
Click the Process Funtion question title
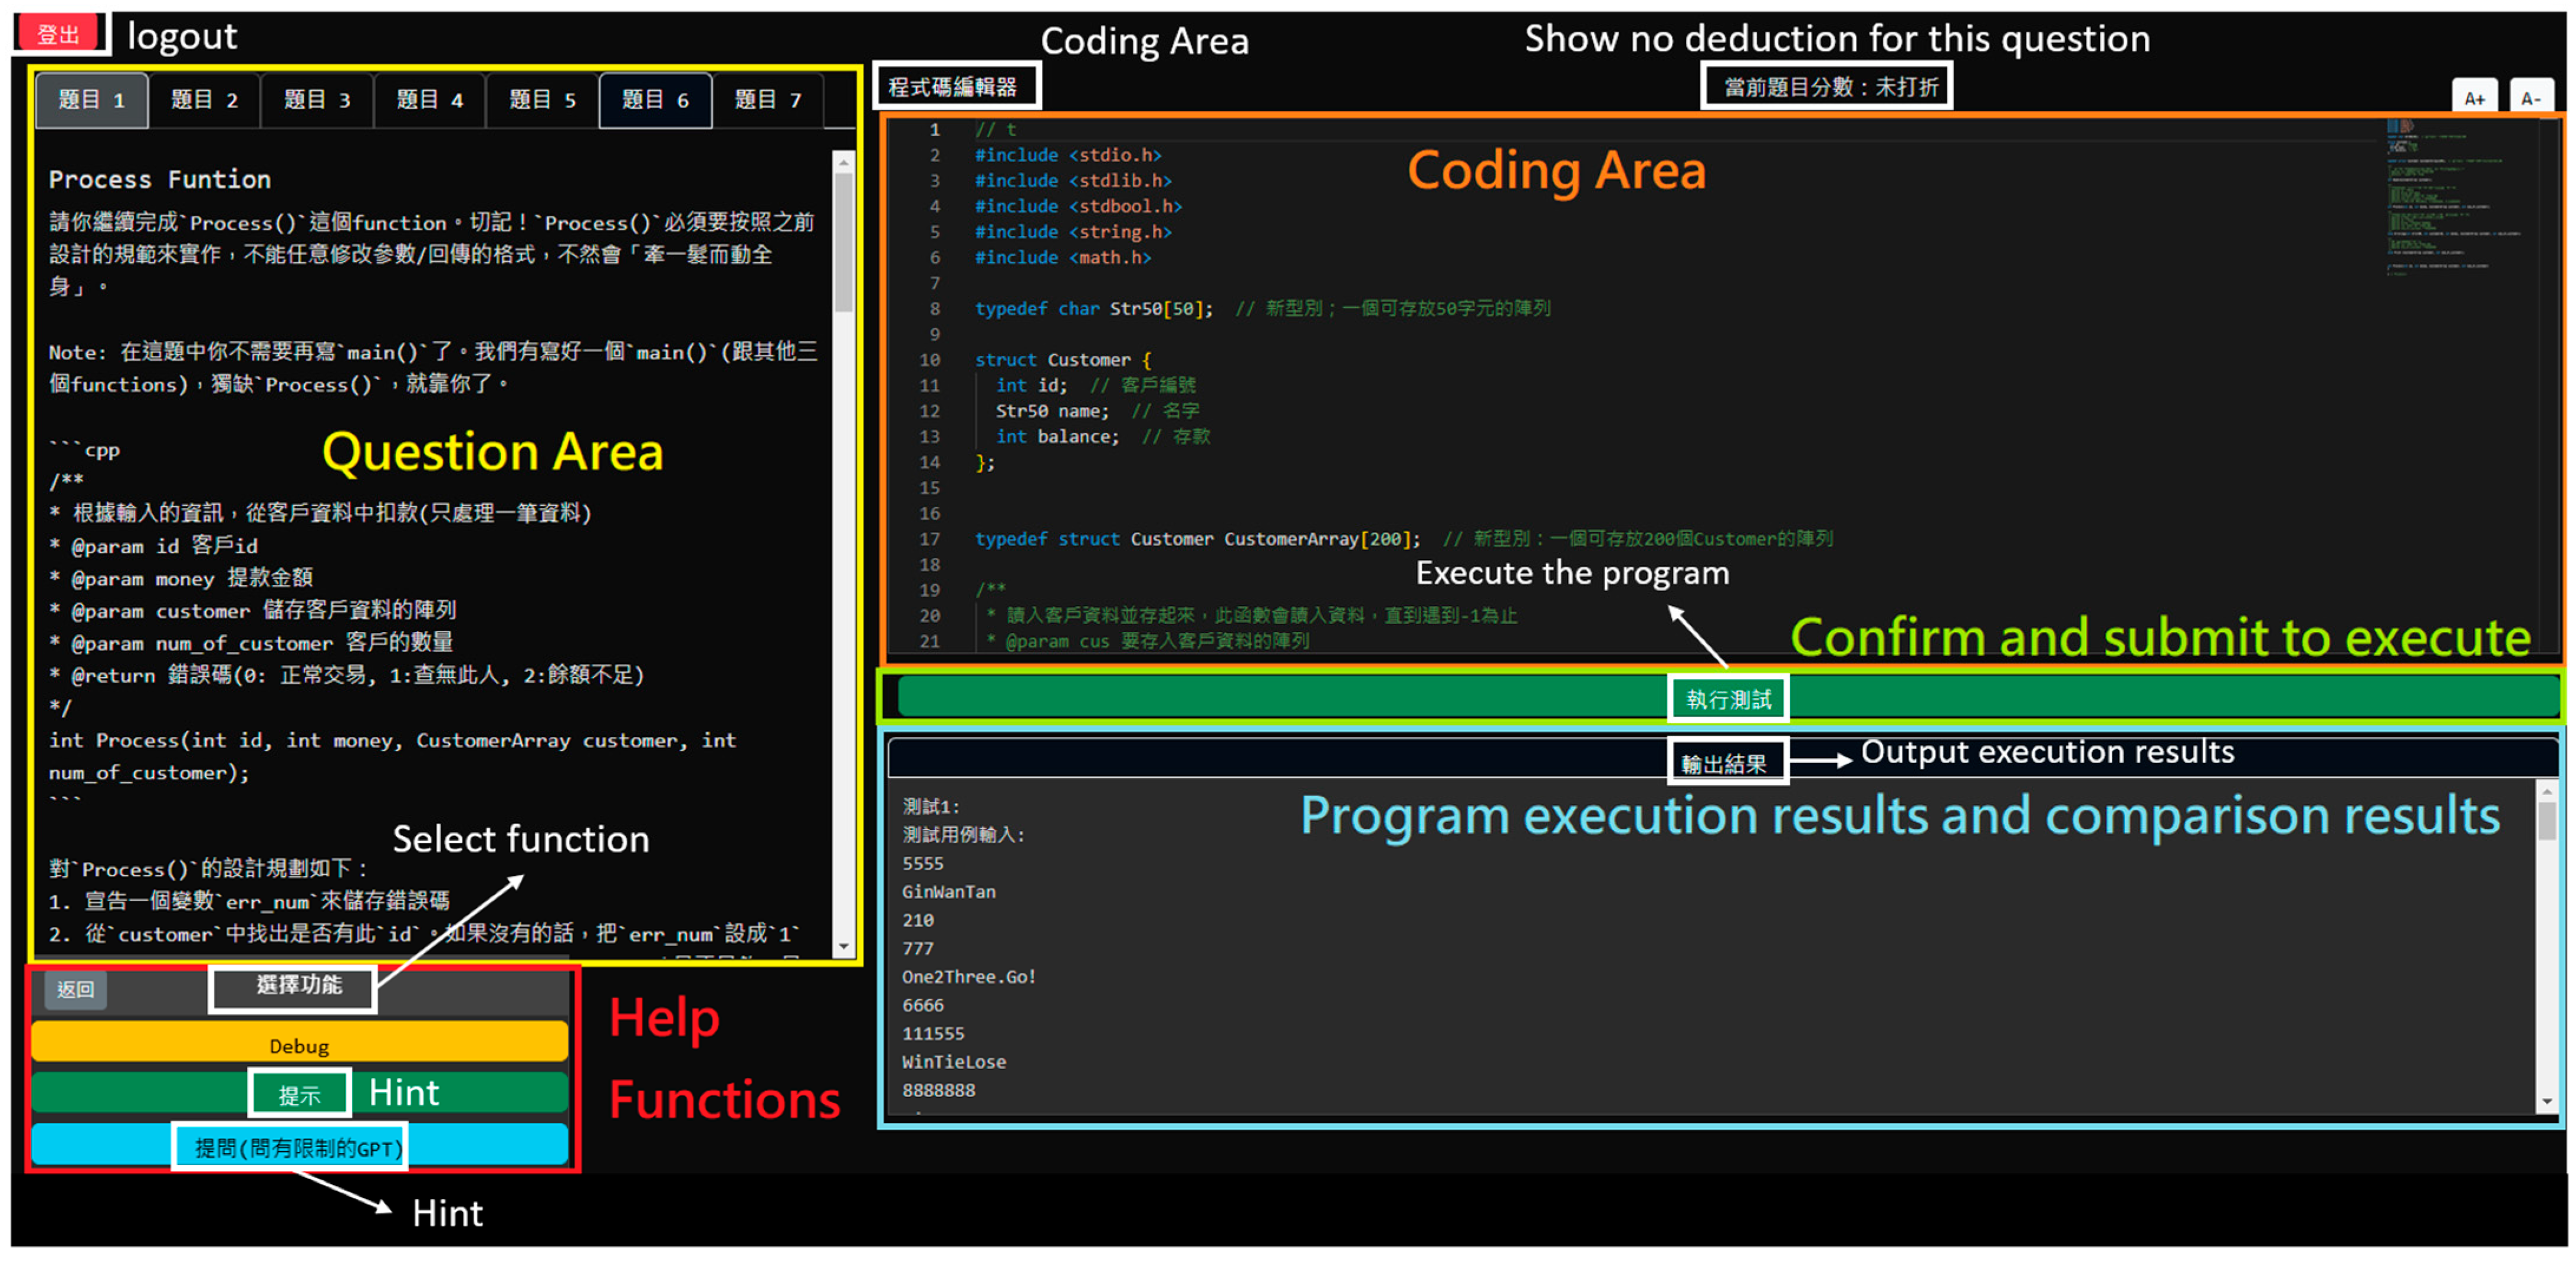tap(160, 180)
